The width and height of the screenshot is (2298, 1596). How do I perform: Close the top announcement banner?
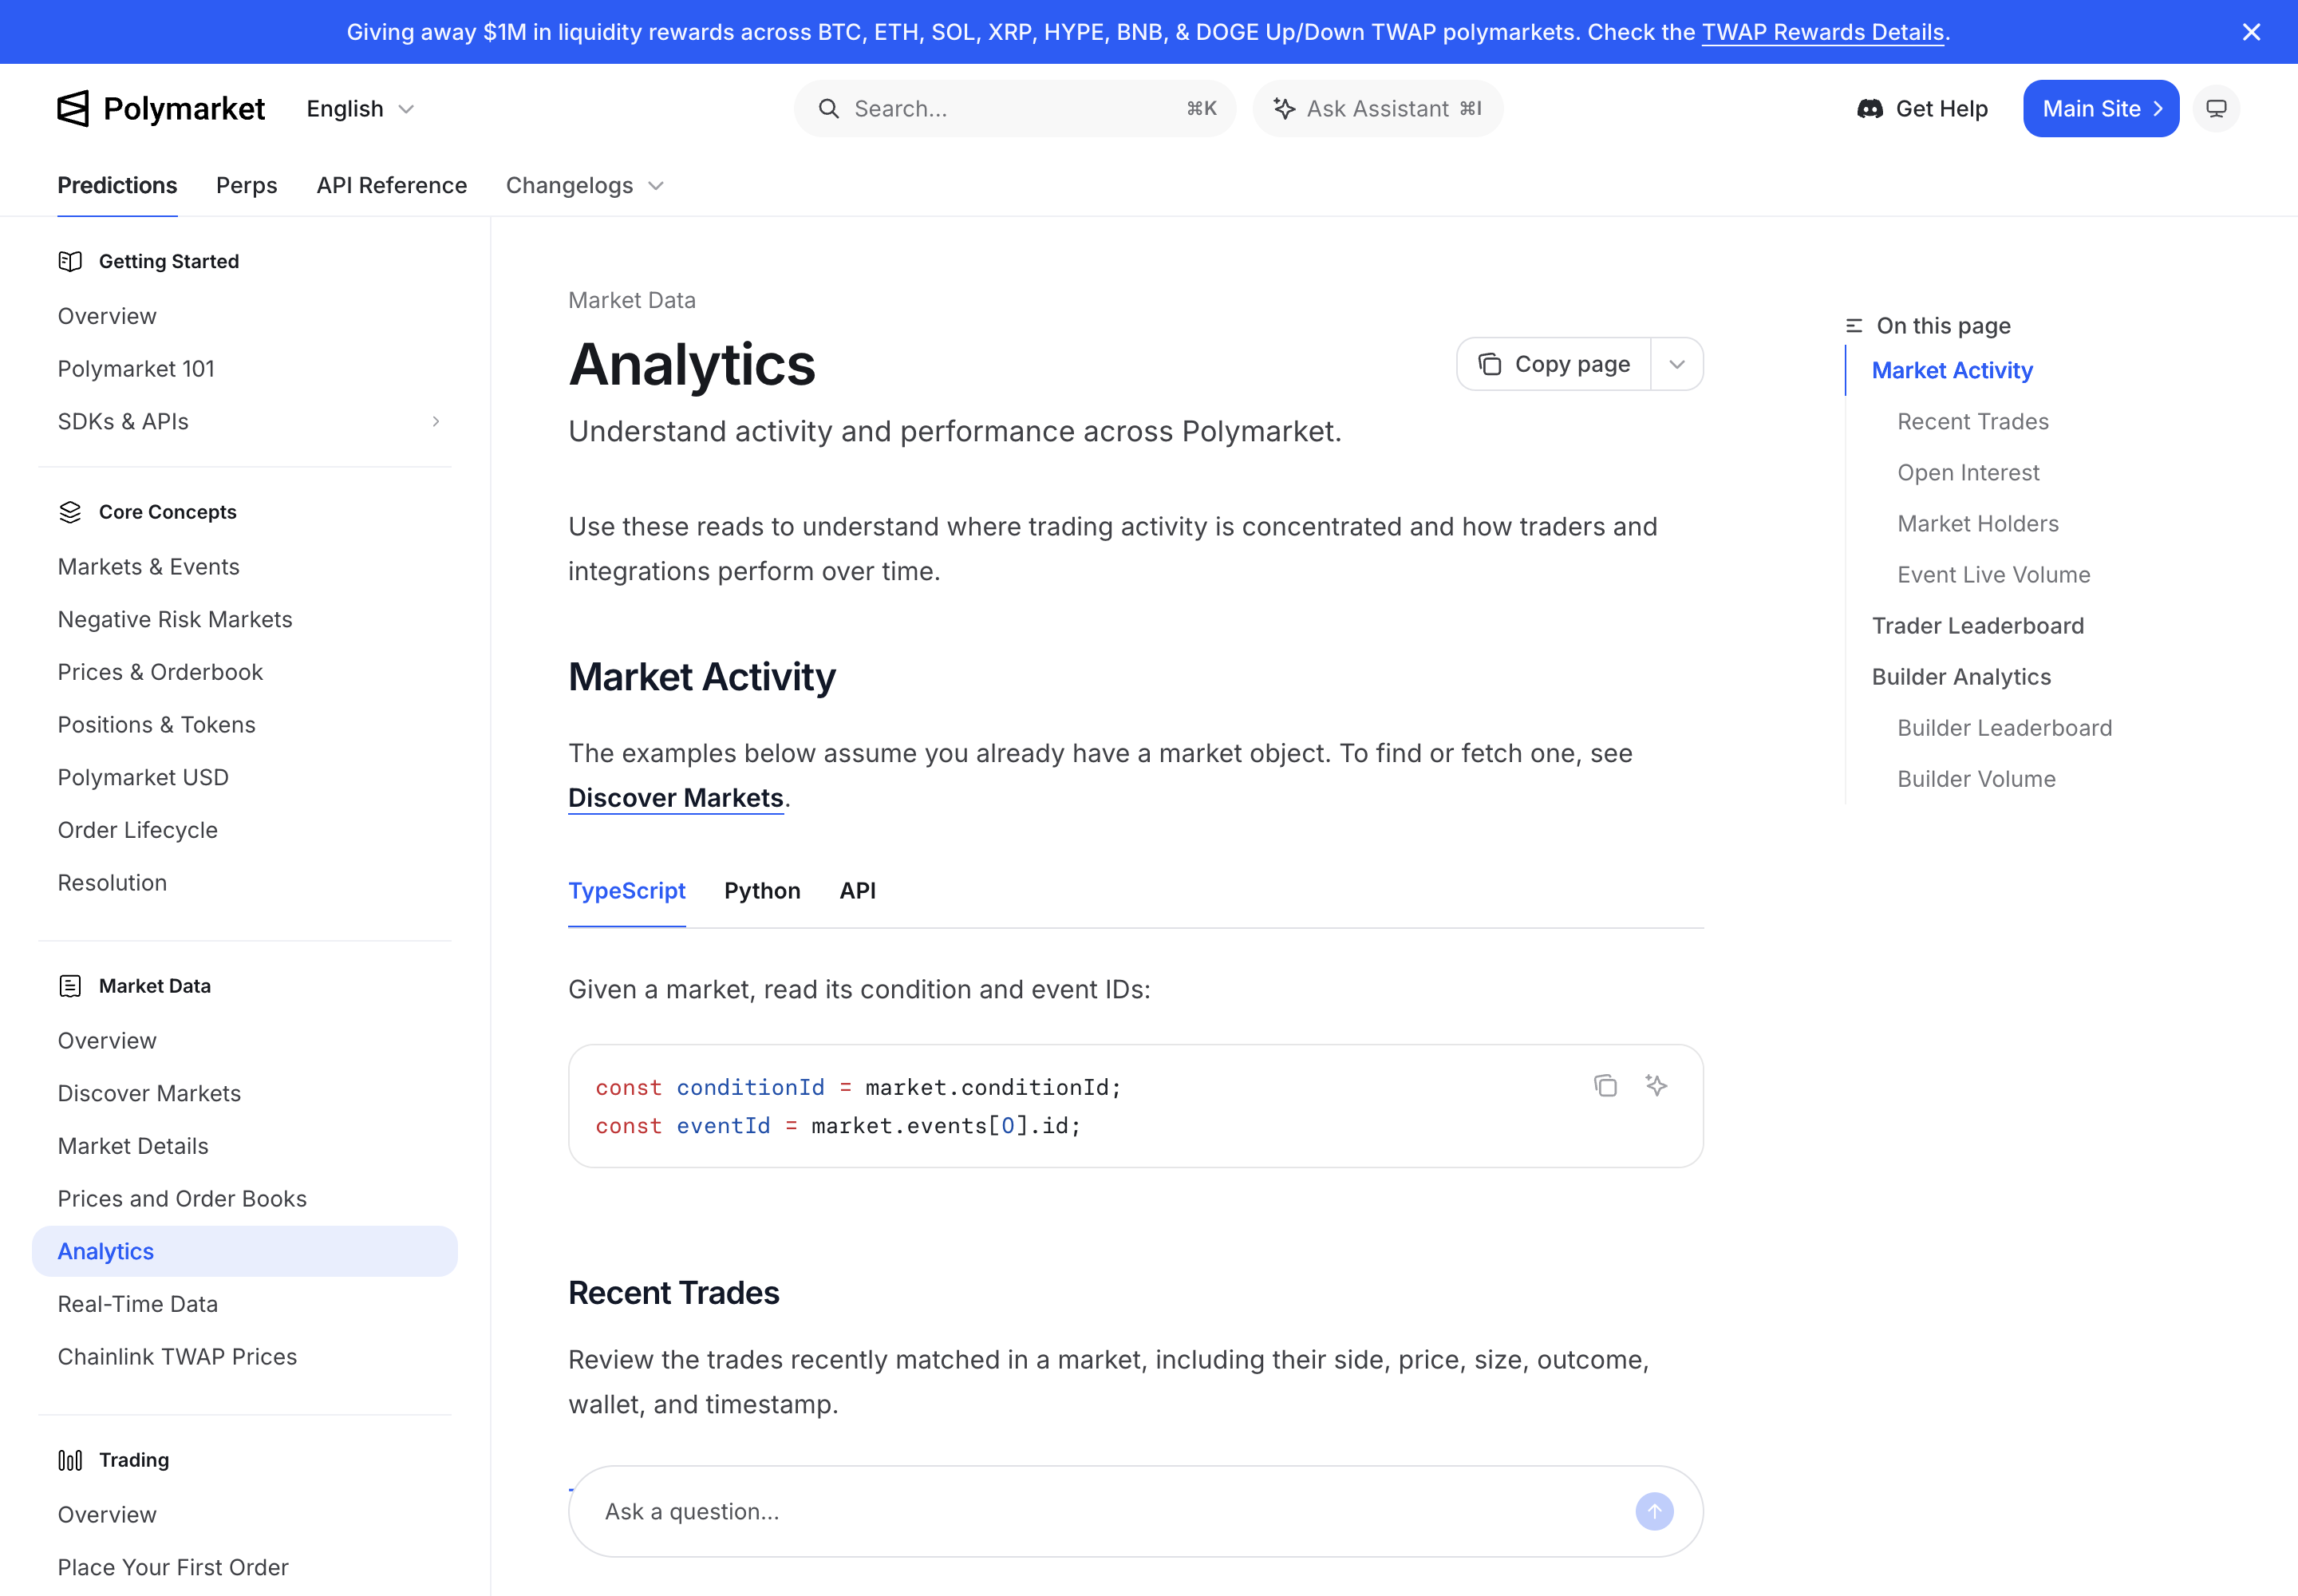click(x=2251, y=32)
